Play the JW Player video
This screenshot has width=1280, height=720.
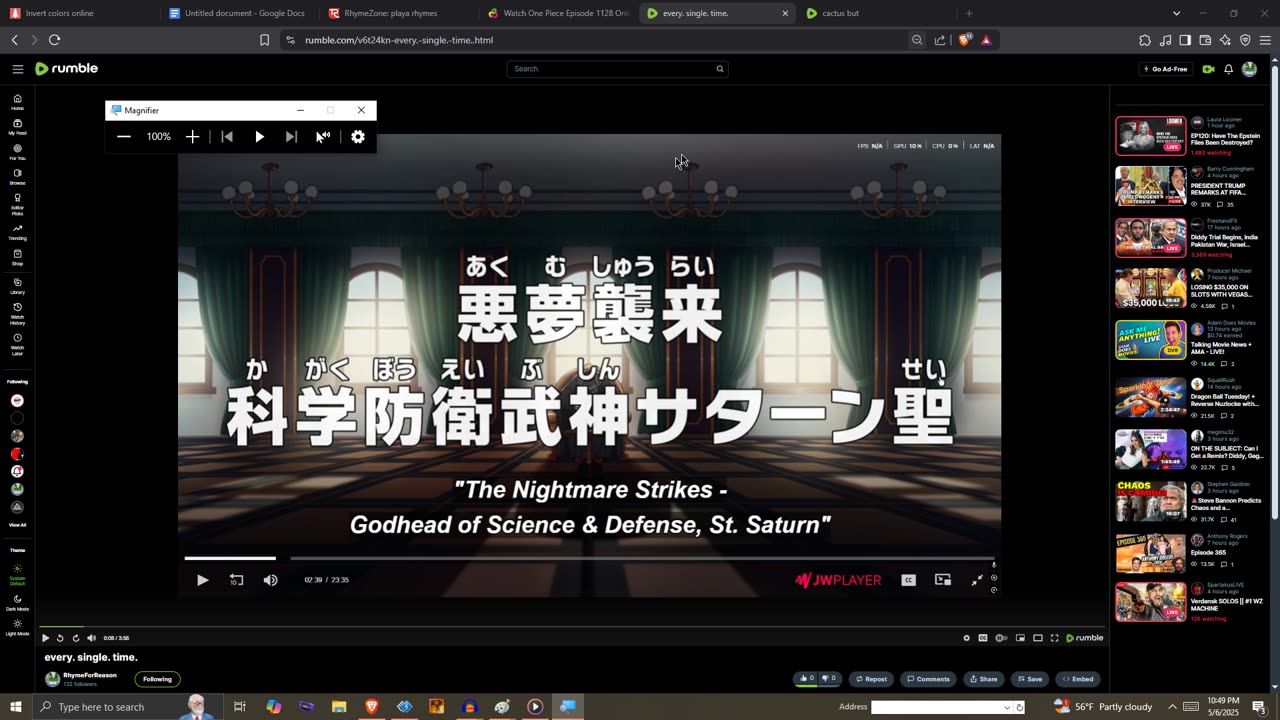point(202,580)
